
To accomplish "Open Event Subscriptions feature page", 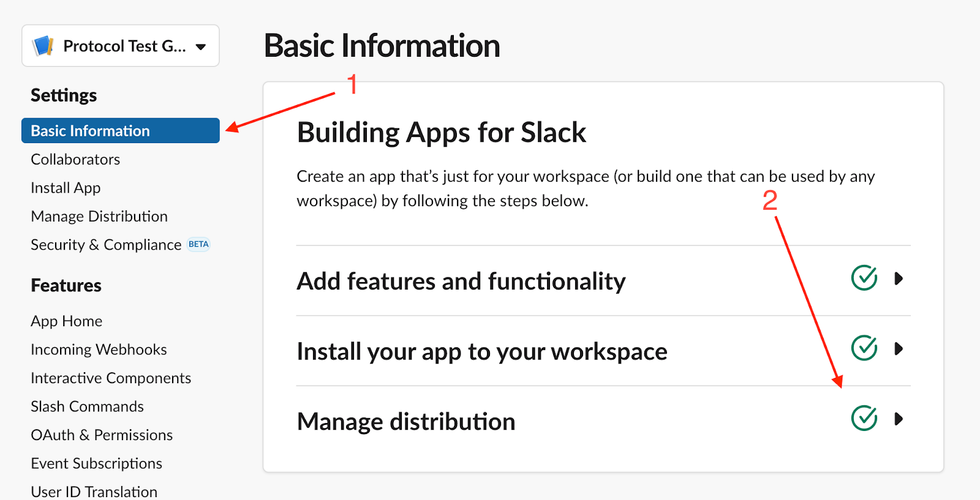I will (96, 463).
